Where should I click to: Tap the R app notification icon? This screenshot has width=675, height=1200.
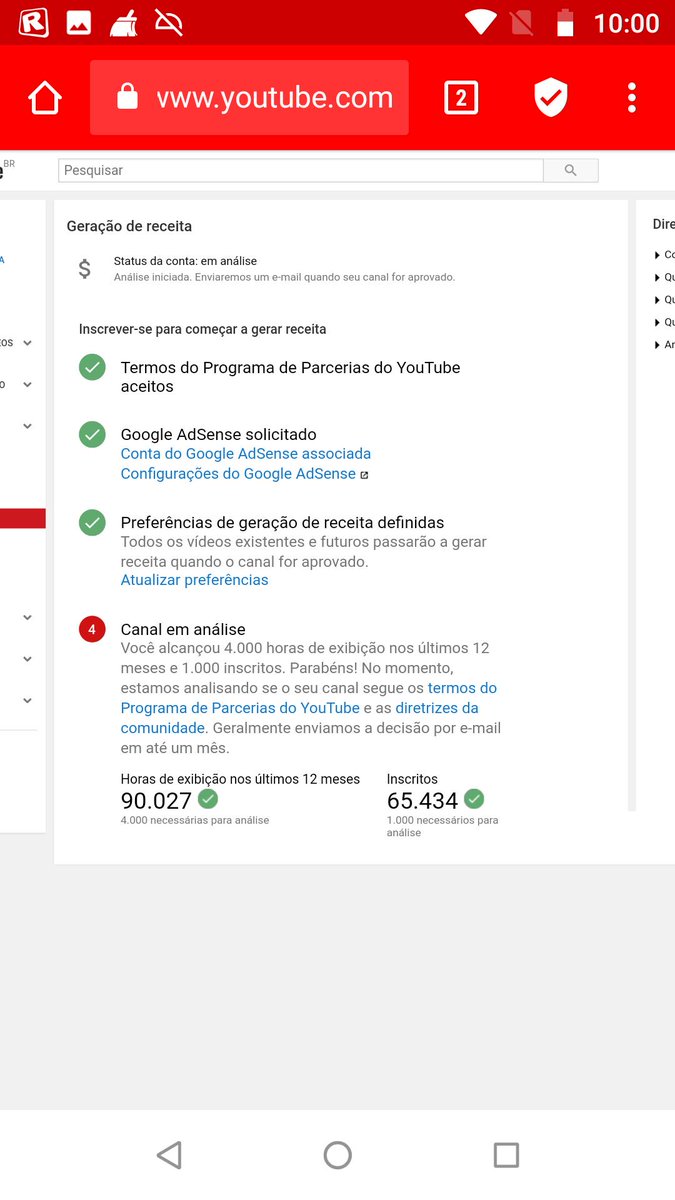point(33,23)
